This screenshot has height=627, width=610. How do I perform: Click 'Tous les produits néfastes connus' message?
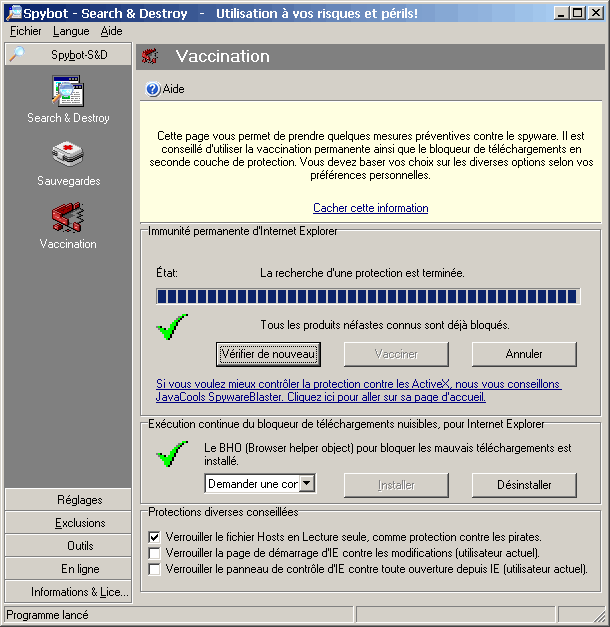[x=385, y=325]
